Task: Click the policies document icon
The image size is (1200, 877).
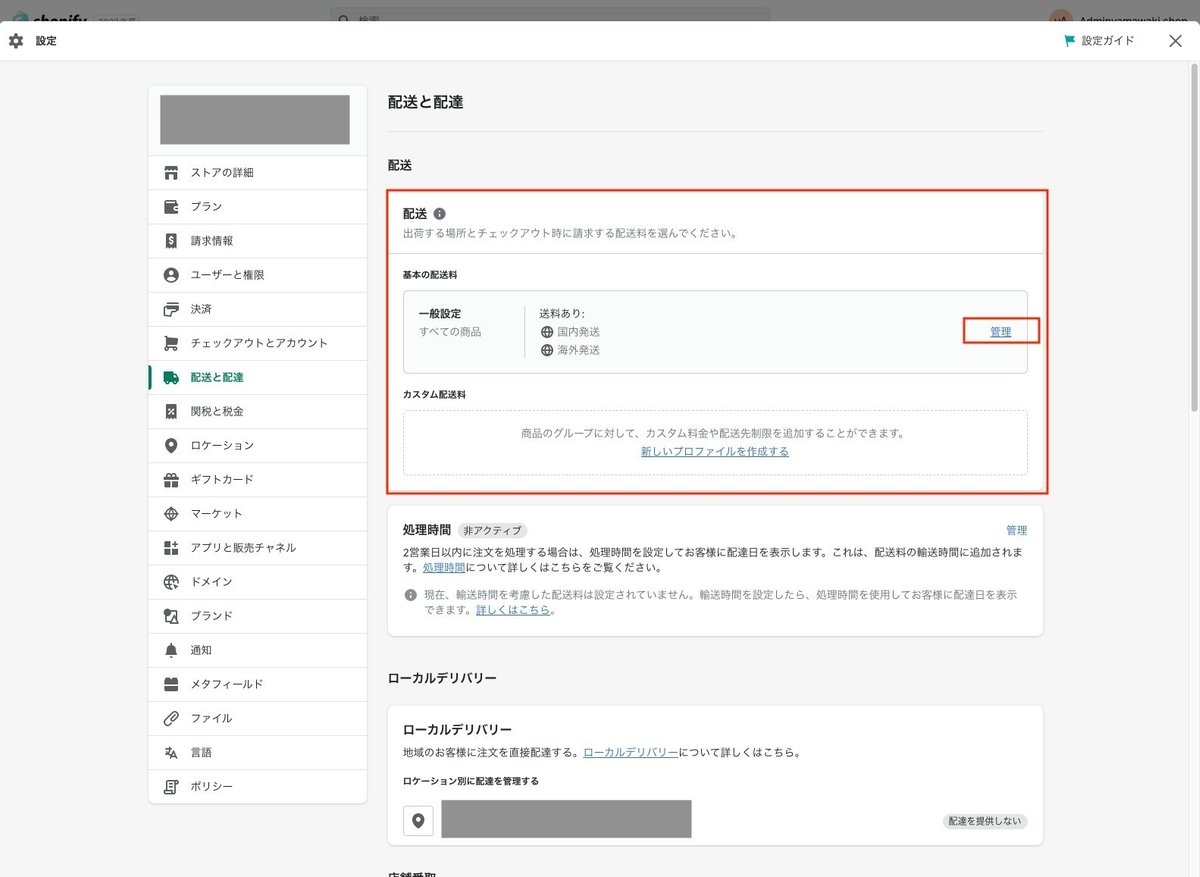Action: pyautogui.click(x=171, y=786)
